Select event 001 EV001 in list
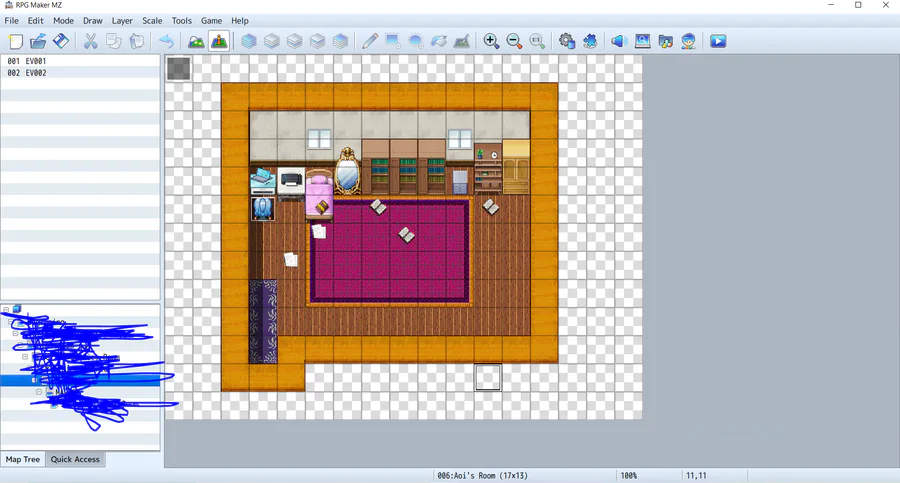This screenshot has width=900, height=483. (80, 61)
